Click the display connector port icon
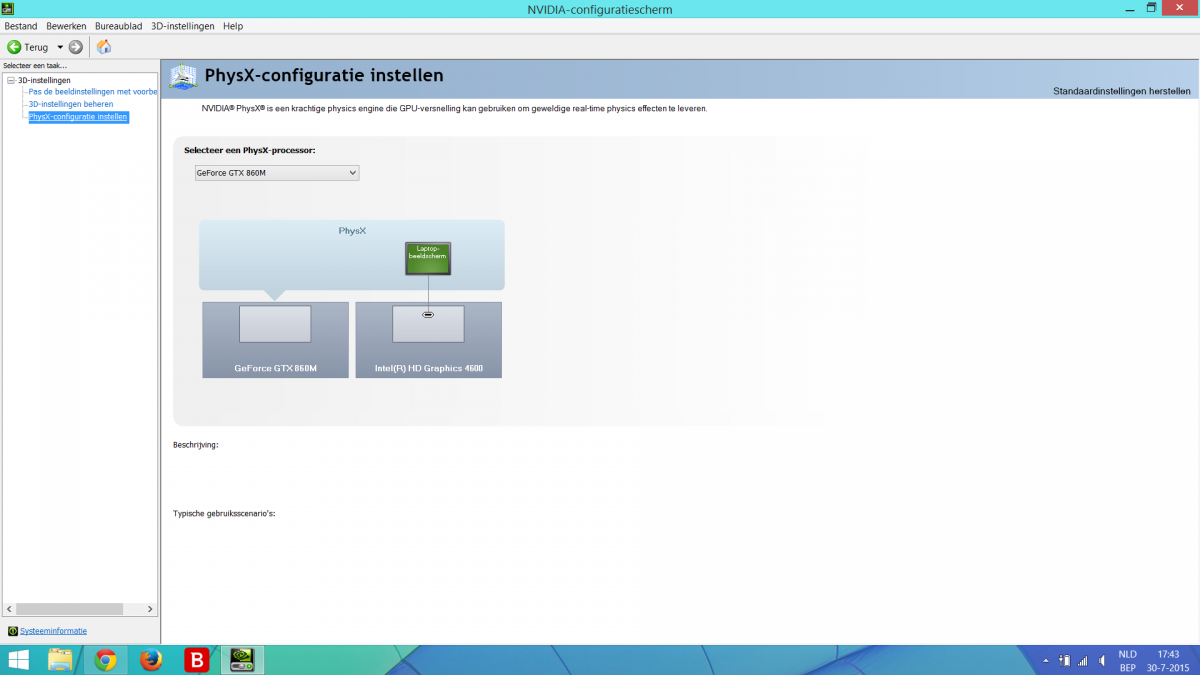 428,314
